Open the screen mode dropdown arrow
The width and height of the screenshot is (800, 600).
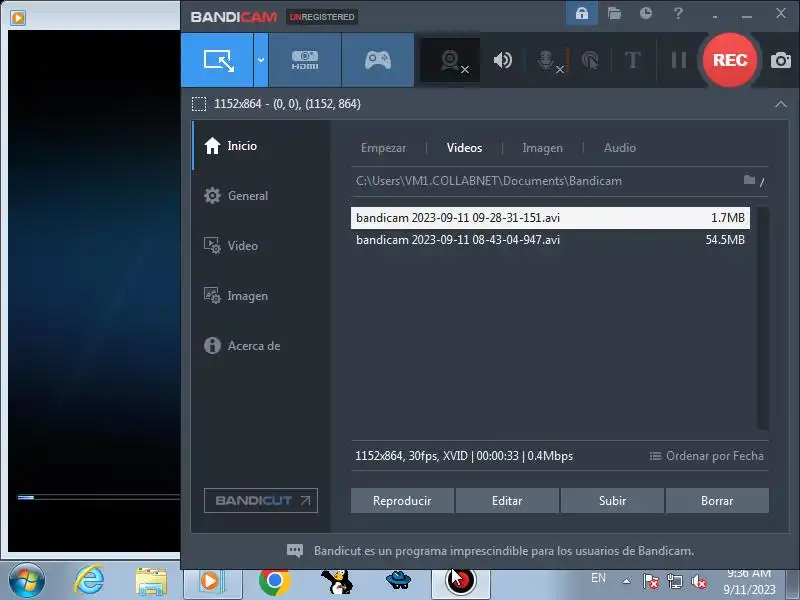pyautogui.click(x=261, y=60)
